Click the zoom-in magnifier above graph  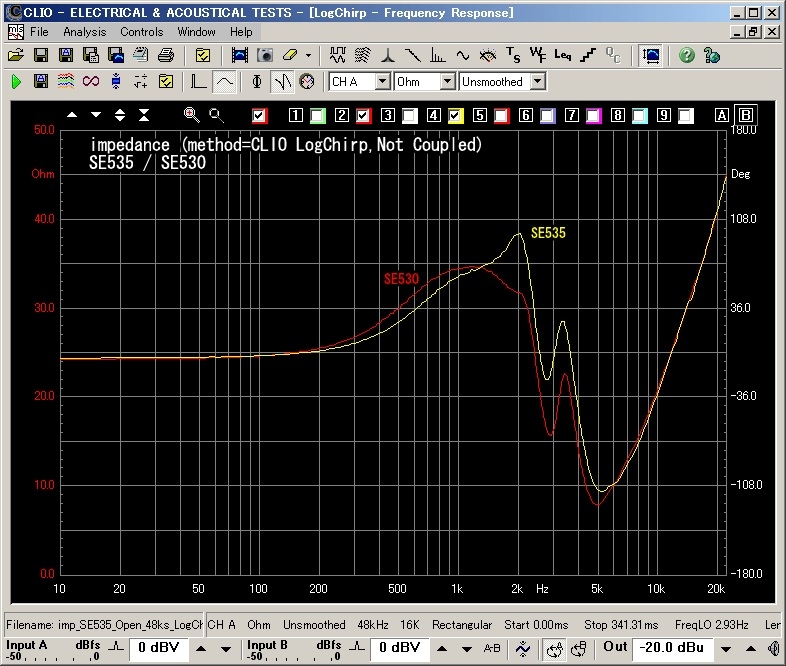[x=191, y=115]
